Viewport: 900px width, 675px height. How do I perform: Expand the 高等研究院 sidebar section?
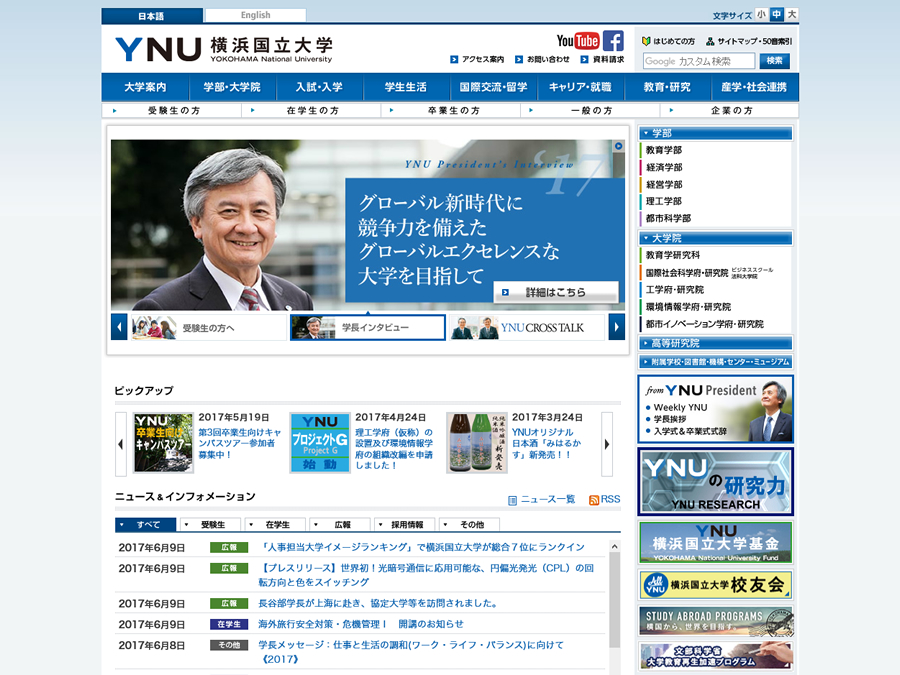coord(716,343)
